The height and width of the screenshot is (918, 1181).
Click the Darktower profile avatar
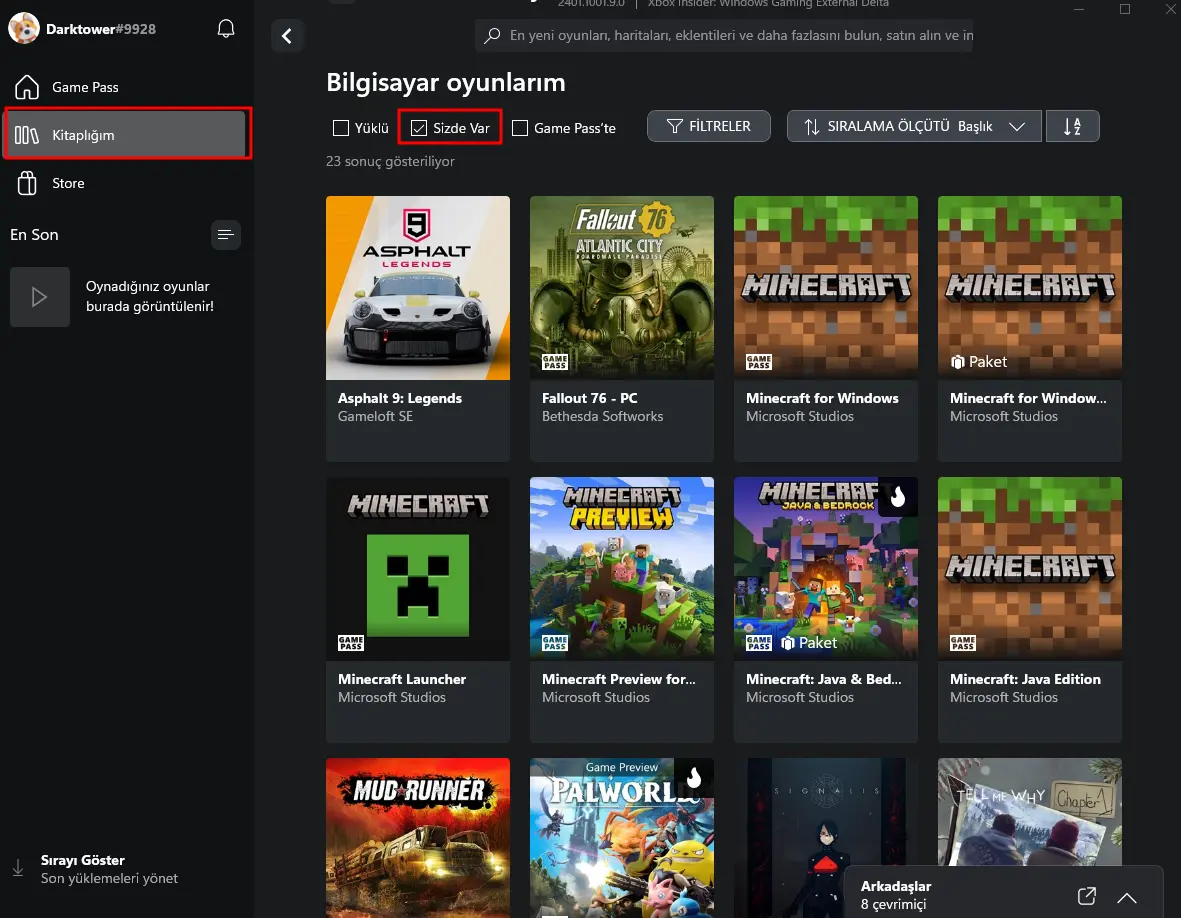[24, 29]
